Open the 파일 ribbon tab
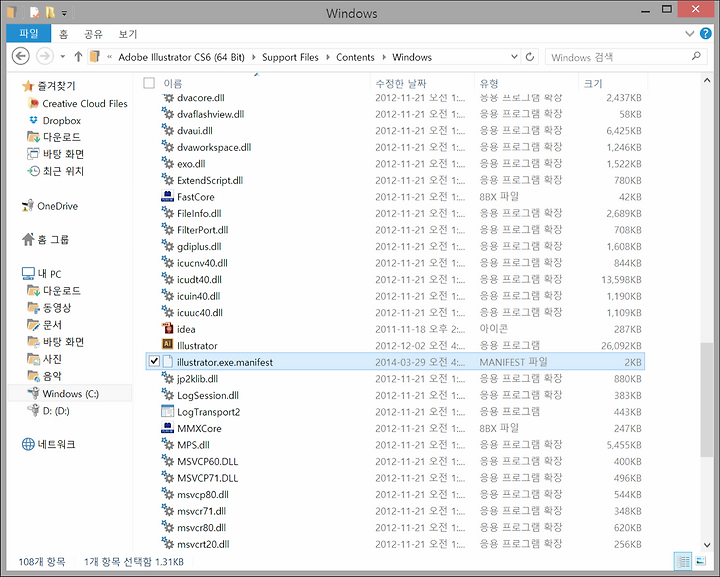 click(29, 34)
